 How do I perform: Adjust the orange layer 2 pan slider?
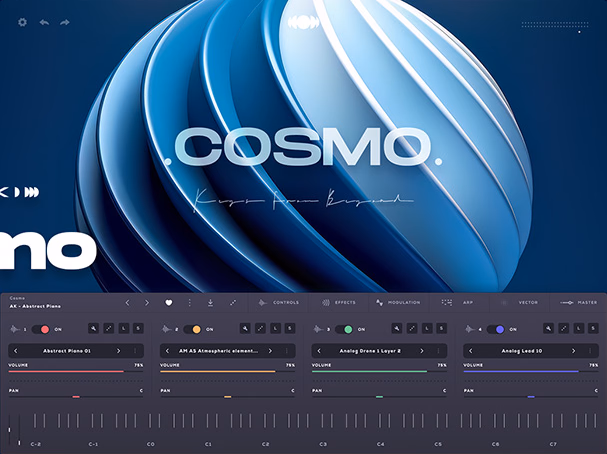[228, 397]
